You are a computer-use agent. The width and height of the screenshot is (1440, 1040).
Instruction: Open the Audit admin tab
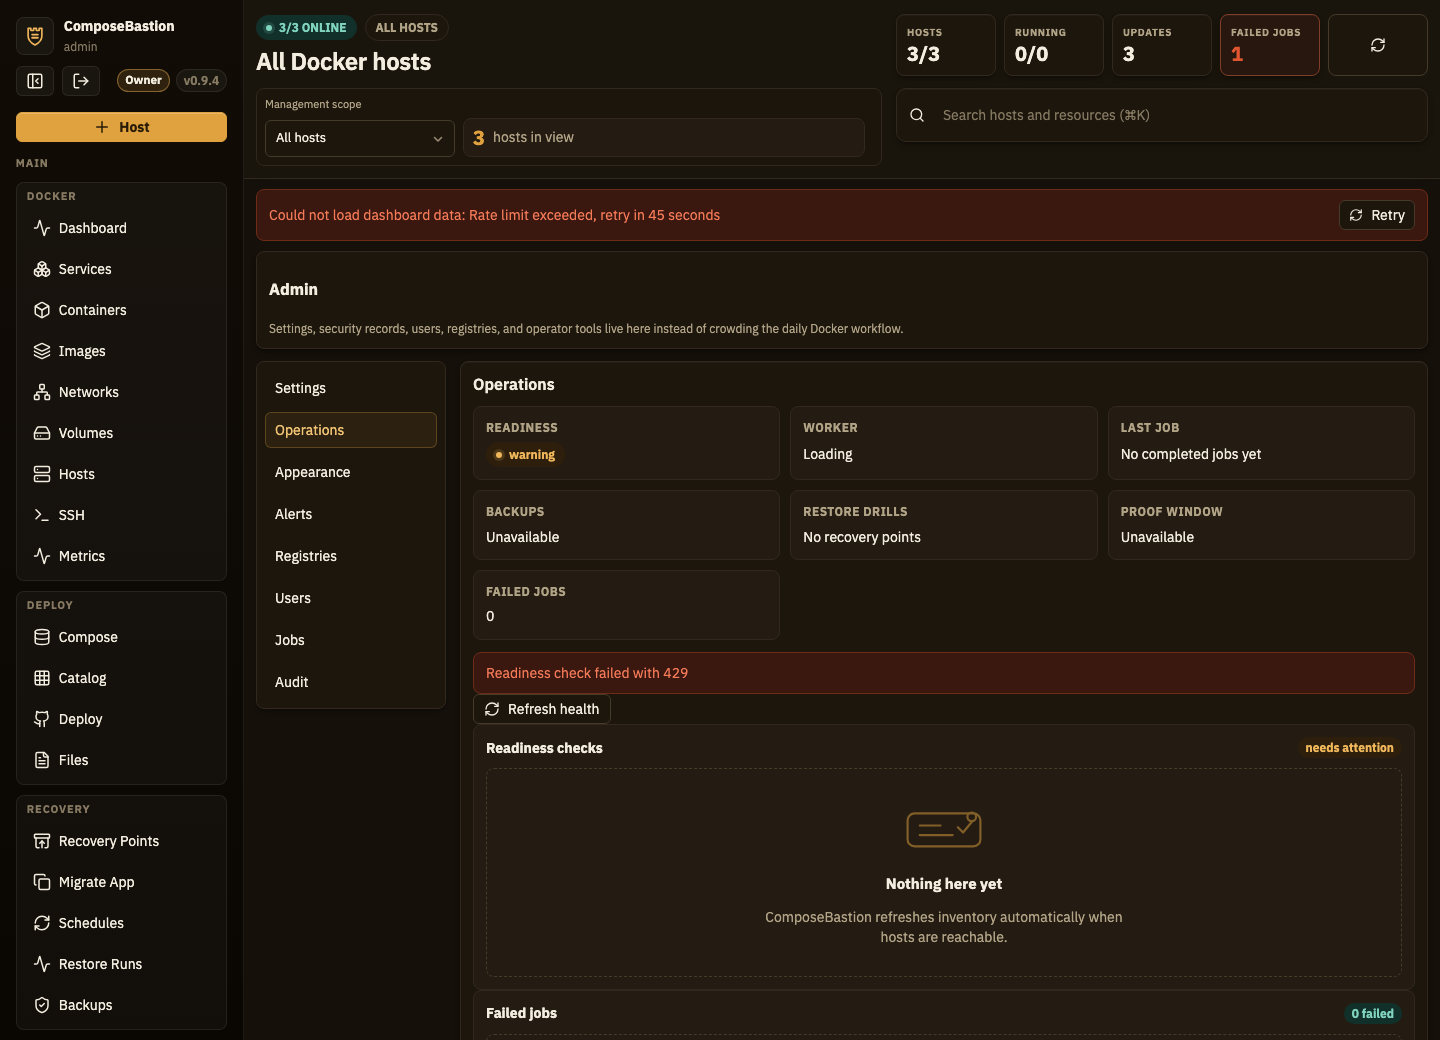pos(351,682)
